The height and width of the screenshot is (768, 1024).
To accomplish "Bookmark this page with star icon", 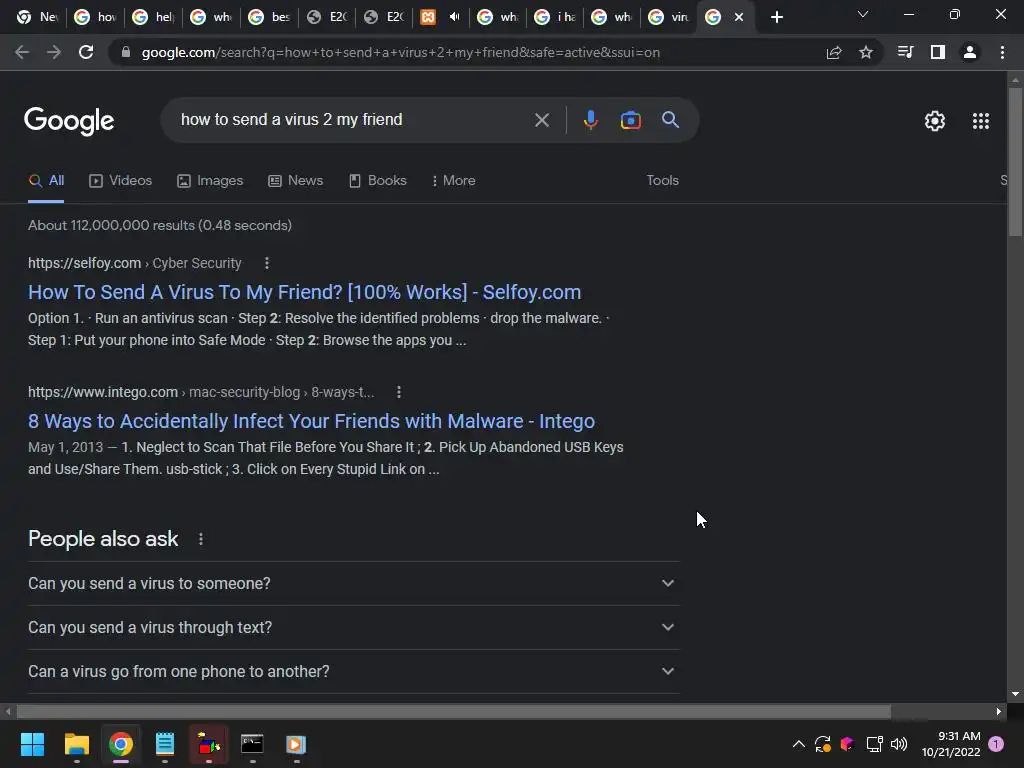I will click(x=866, y=52).
